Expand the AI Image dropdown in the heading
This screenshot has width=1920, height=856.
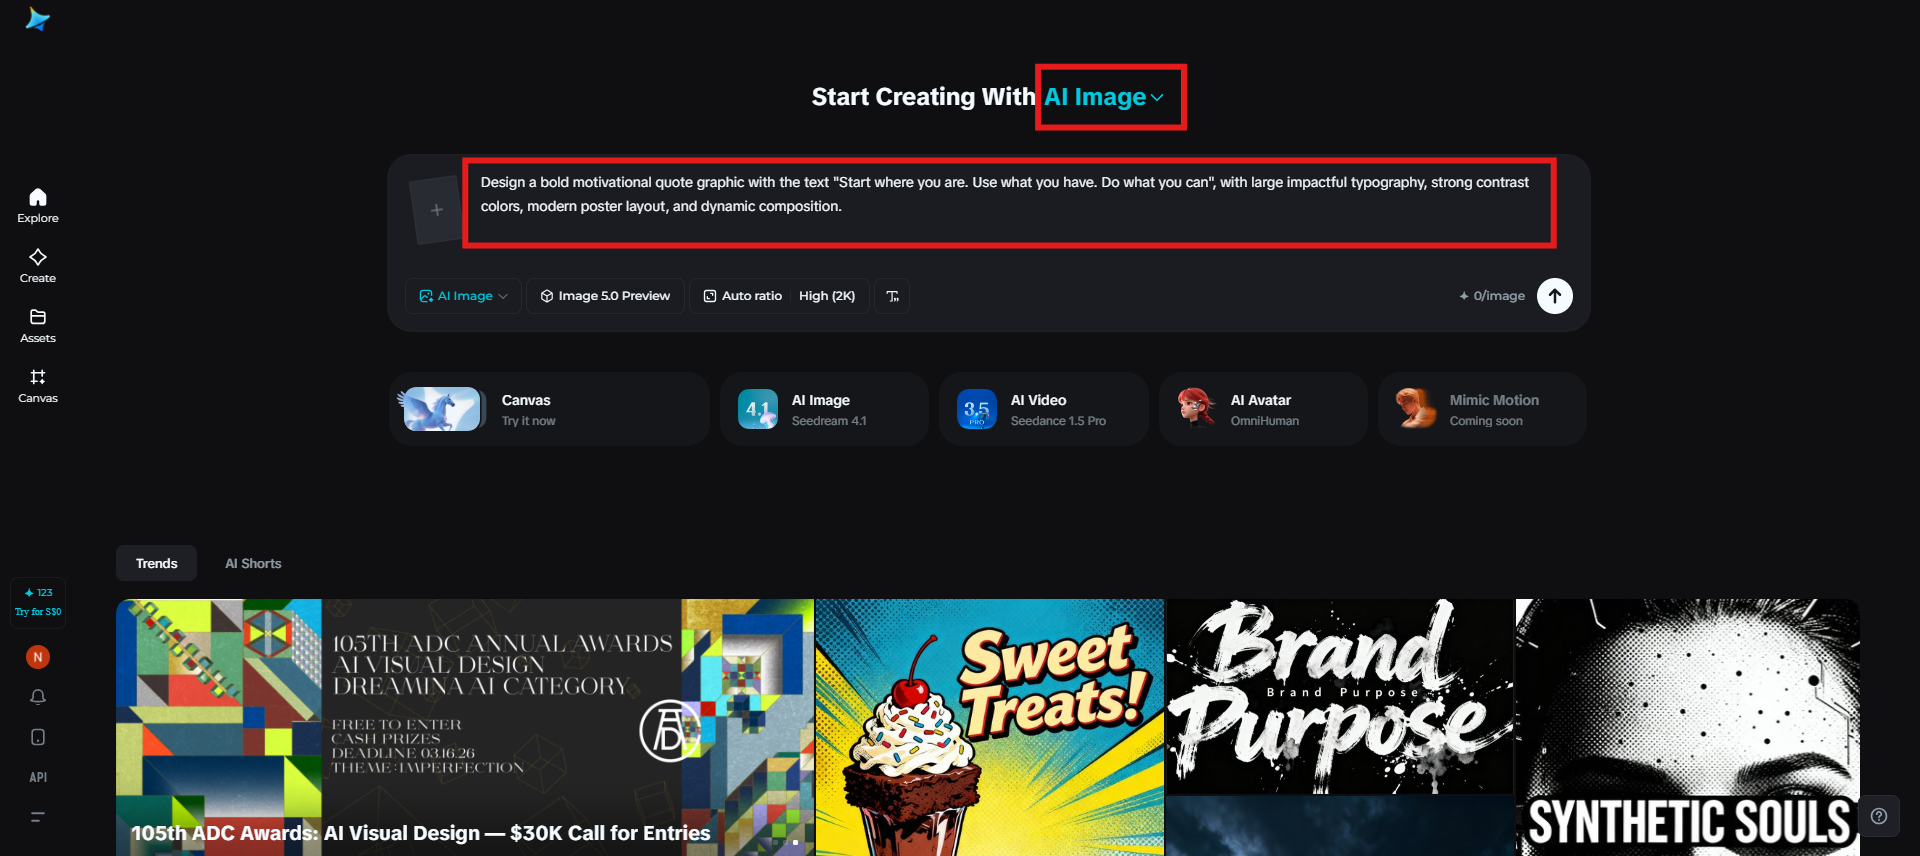pos(1104,97)
